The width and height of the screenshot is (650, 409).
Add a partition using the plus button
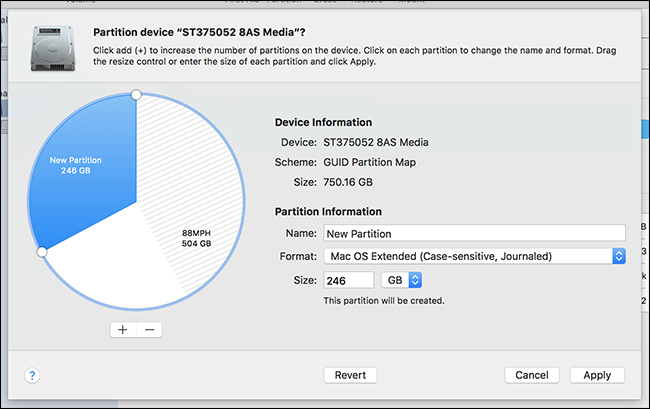[123, 330]
